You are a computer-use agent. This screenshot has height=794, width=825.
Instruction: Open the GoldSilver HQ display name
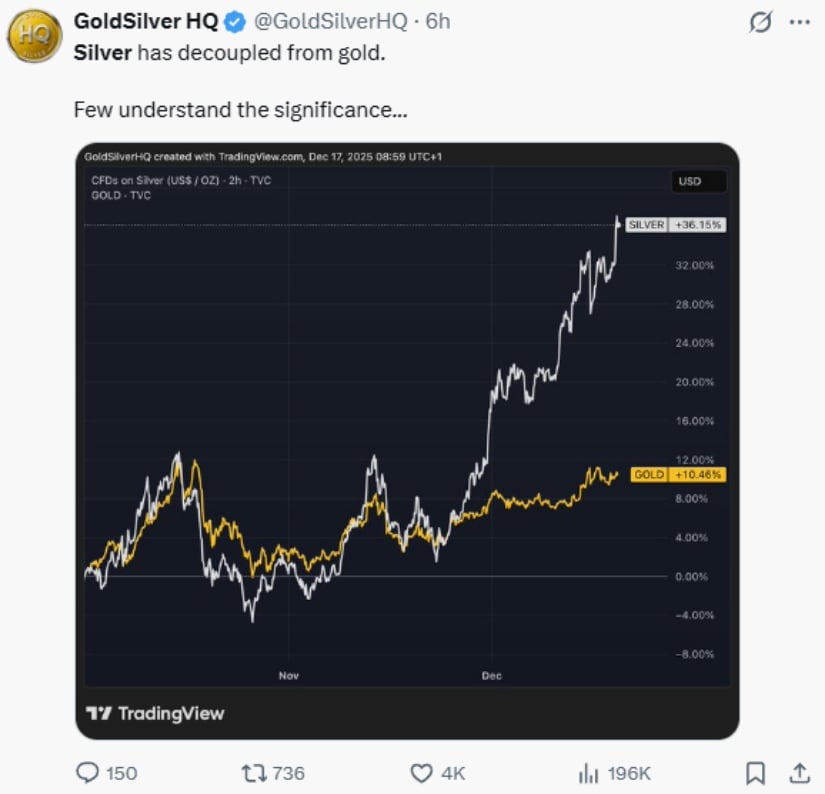(146, 22)
